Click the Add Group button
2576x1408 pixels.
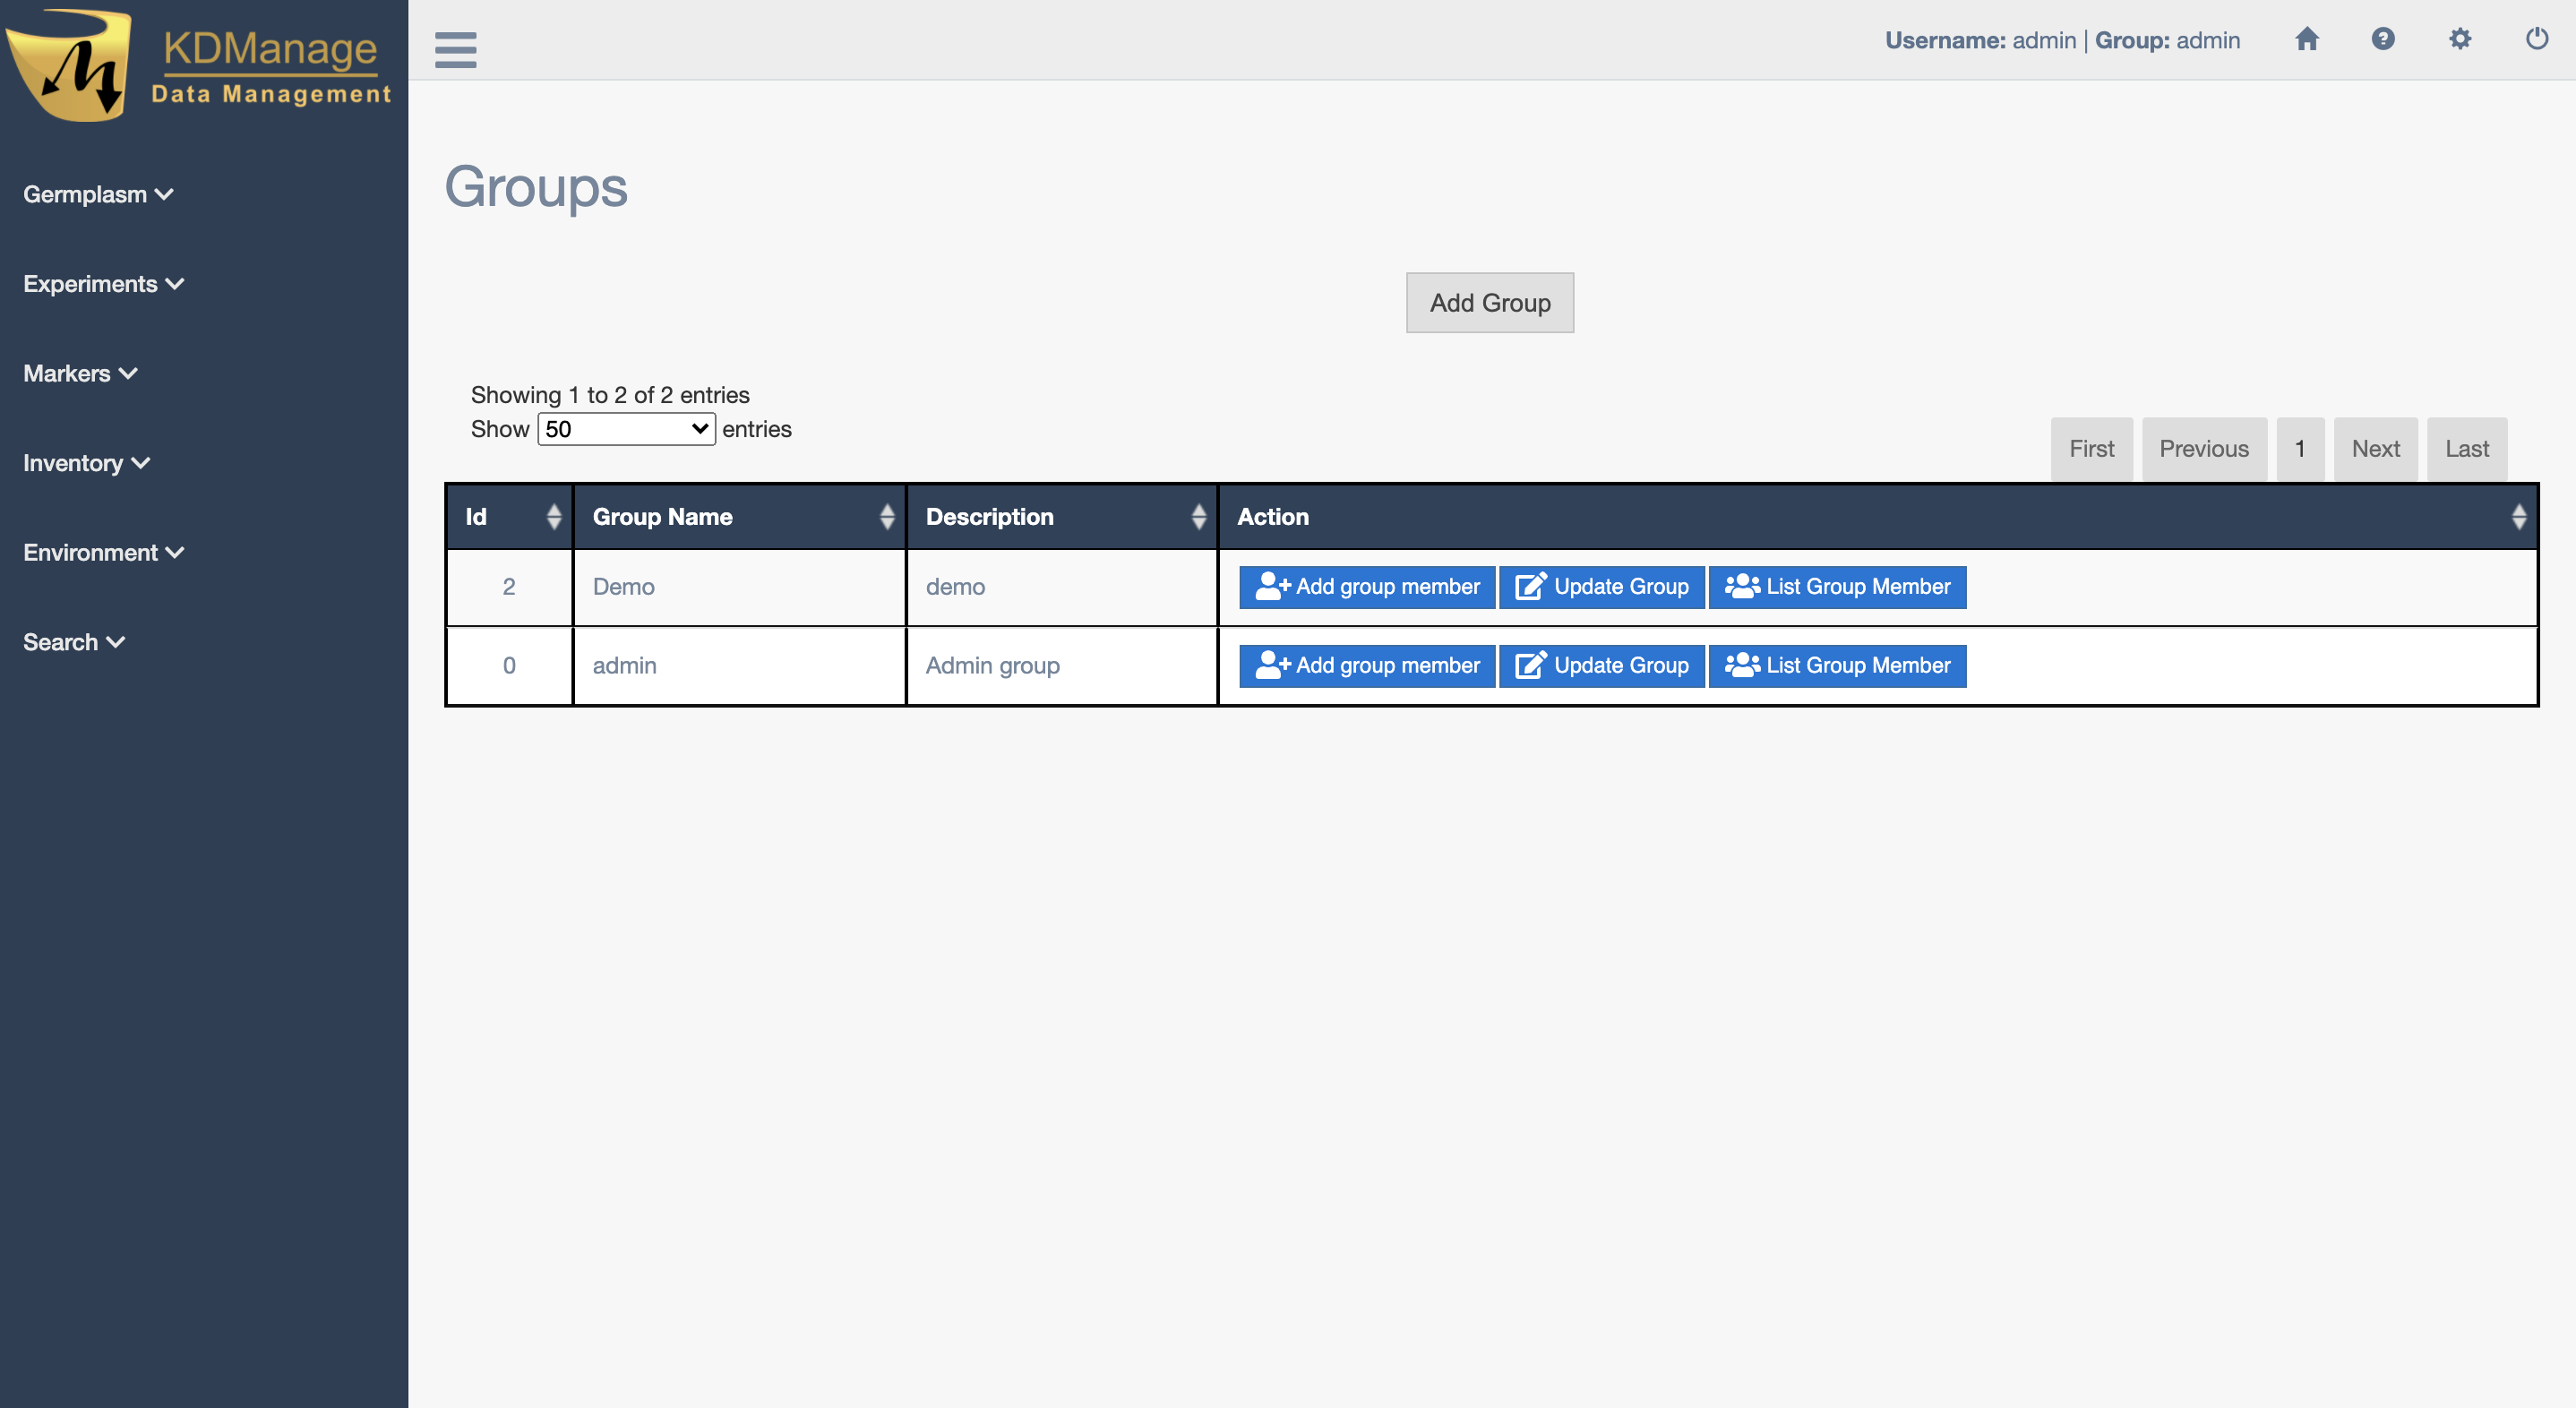1489,303
